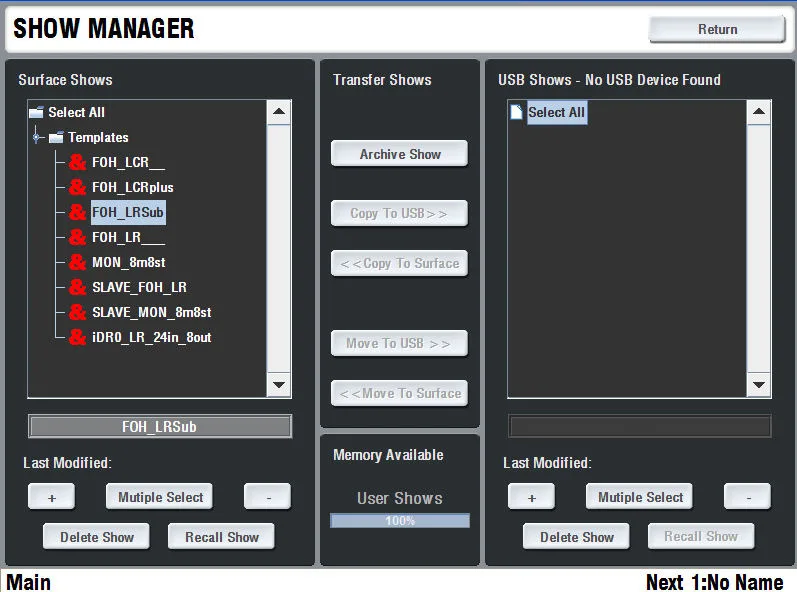Click the Templates folder icon

56,137
